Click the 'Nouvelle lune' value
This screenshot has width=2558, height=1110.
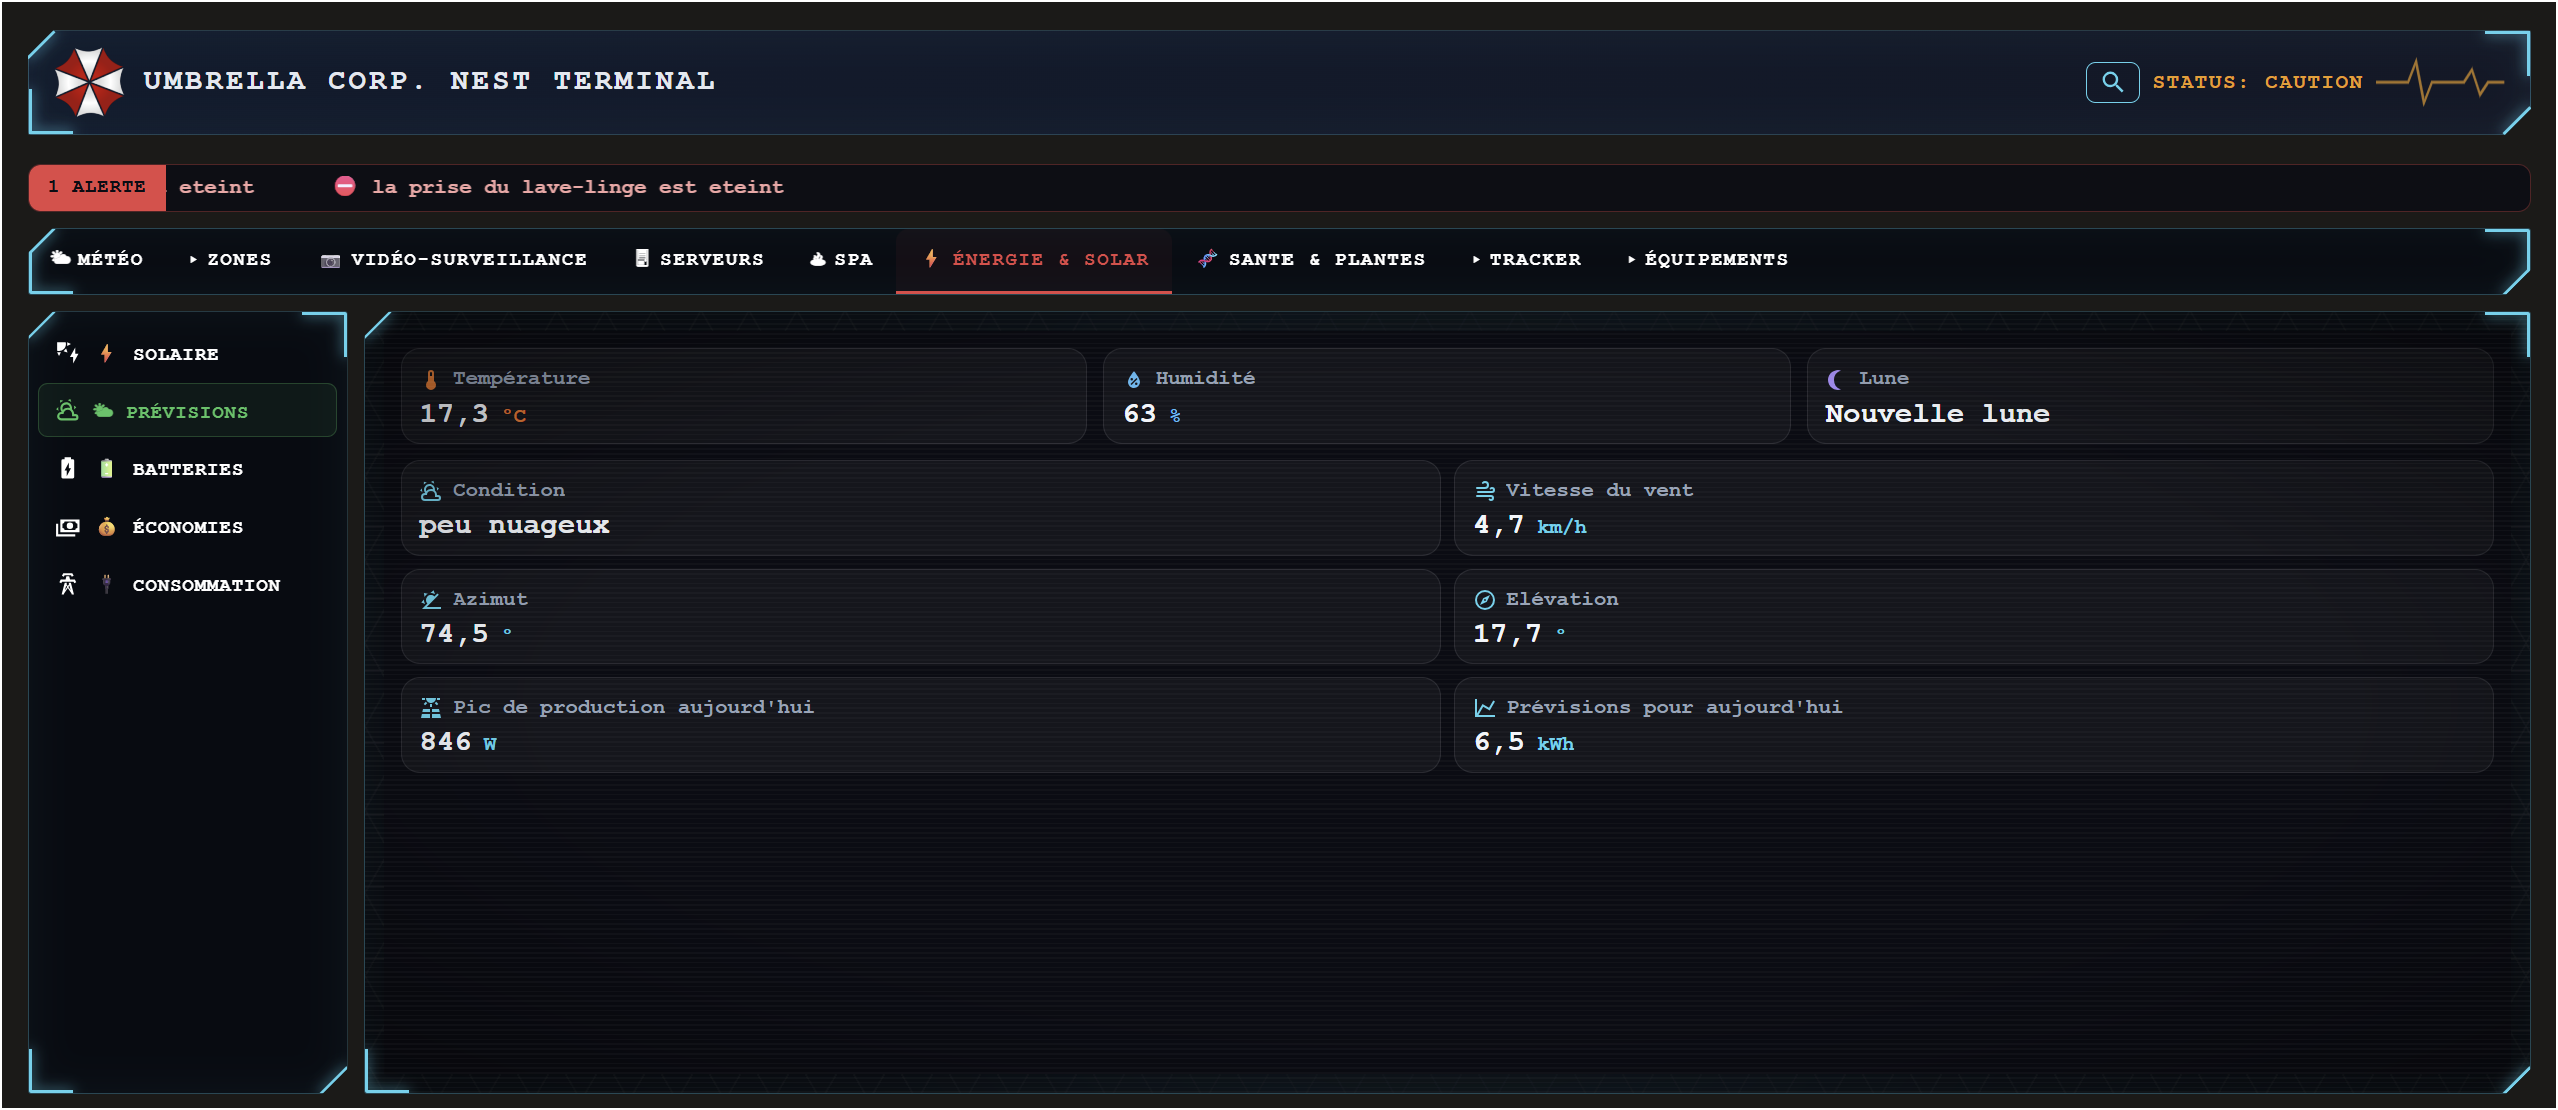point(1937,414)
